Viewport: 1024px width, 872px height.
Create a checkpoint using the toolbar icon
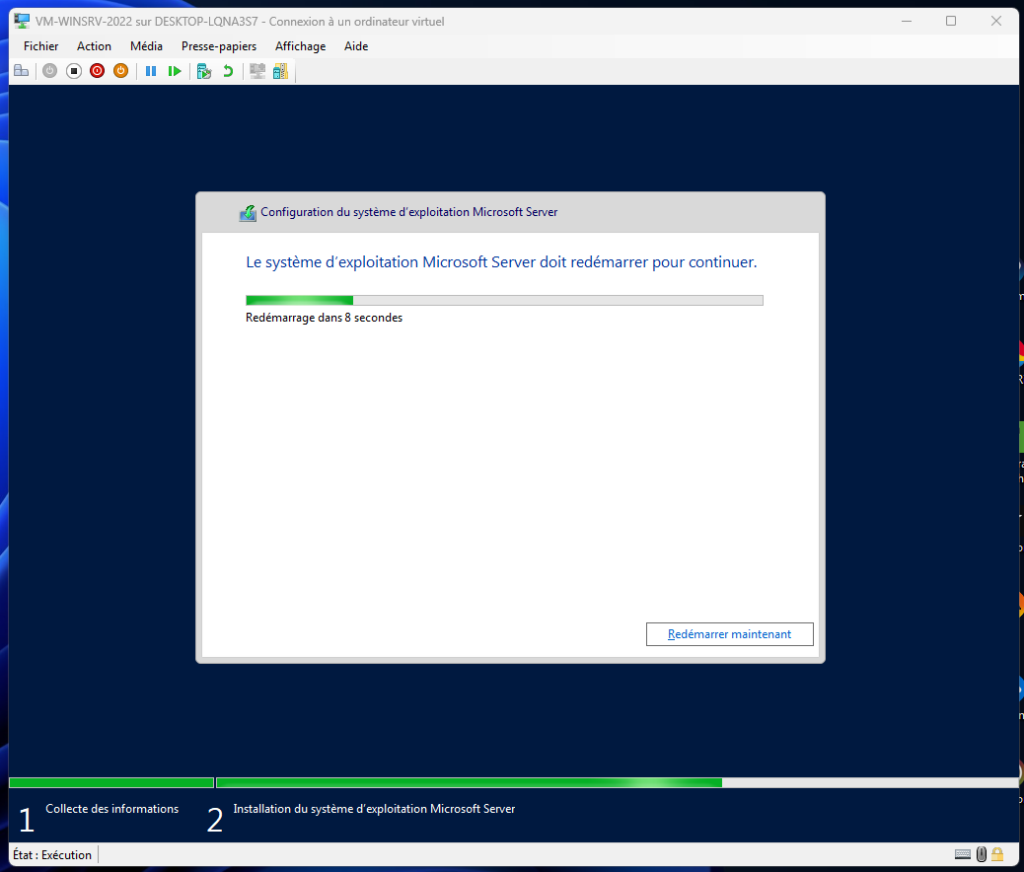(x=204, y=71)
